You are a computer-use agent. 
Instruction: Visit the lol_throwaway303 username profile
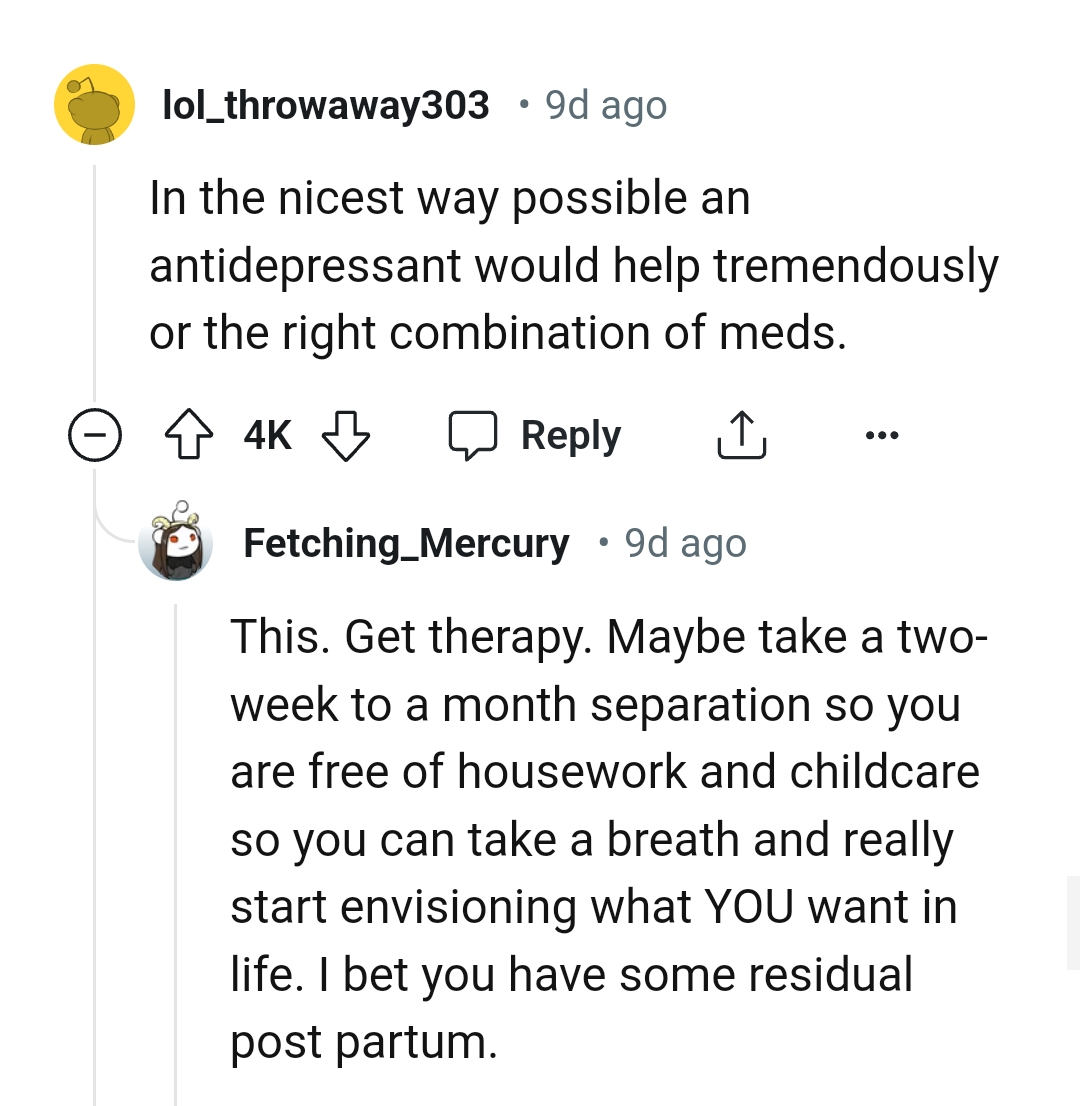(x=326, y=105)
